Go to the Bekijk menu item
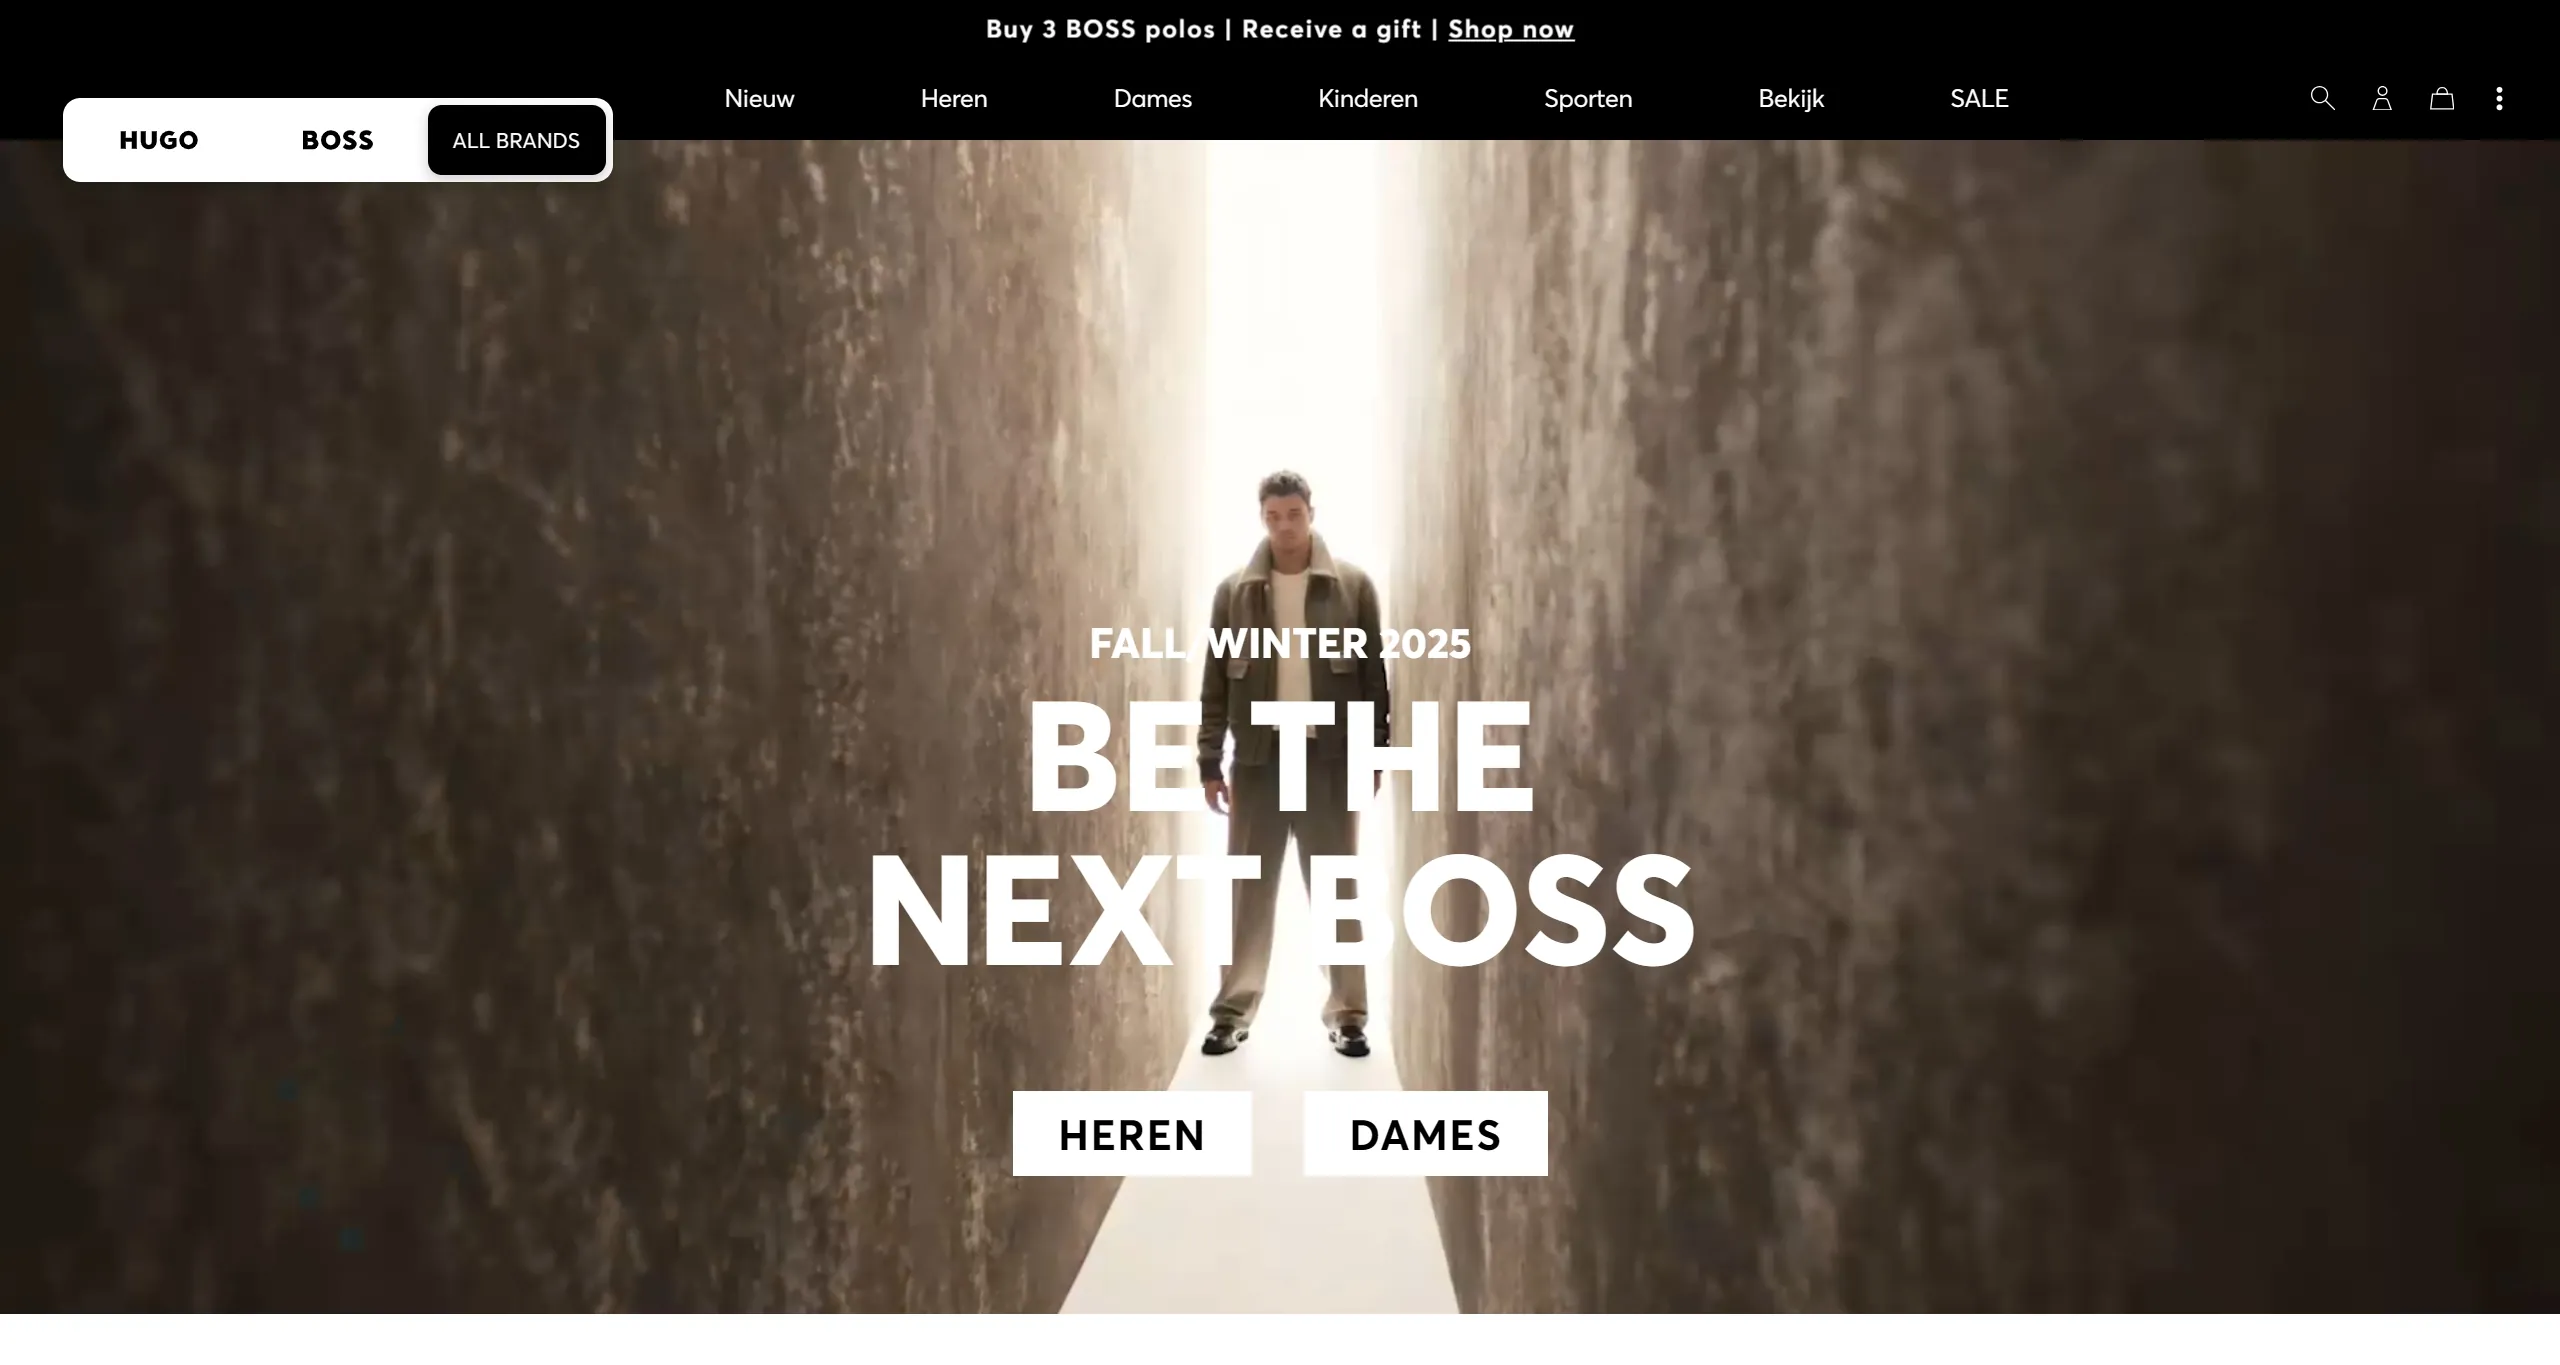 [1791, 98]
